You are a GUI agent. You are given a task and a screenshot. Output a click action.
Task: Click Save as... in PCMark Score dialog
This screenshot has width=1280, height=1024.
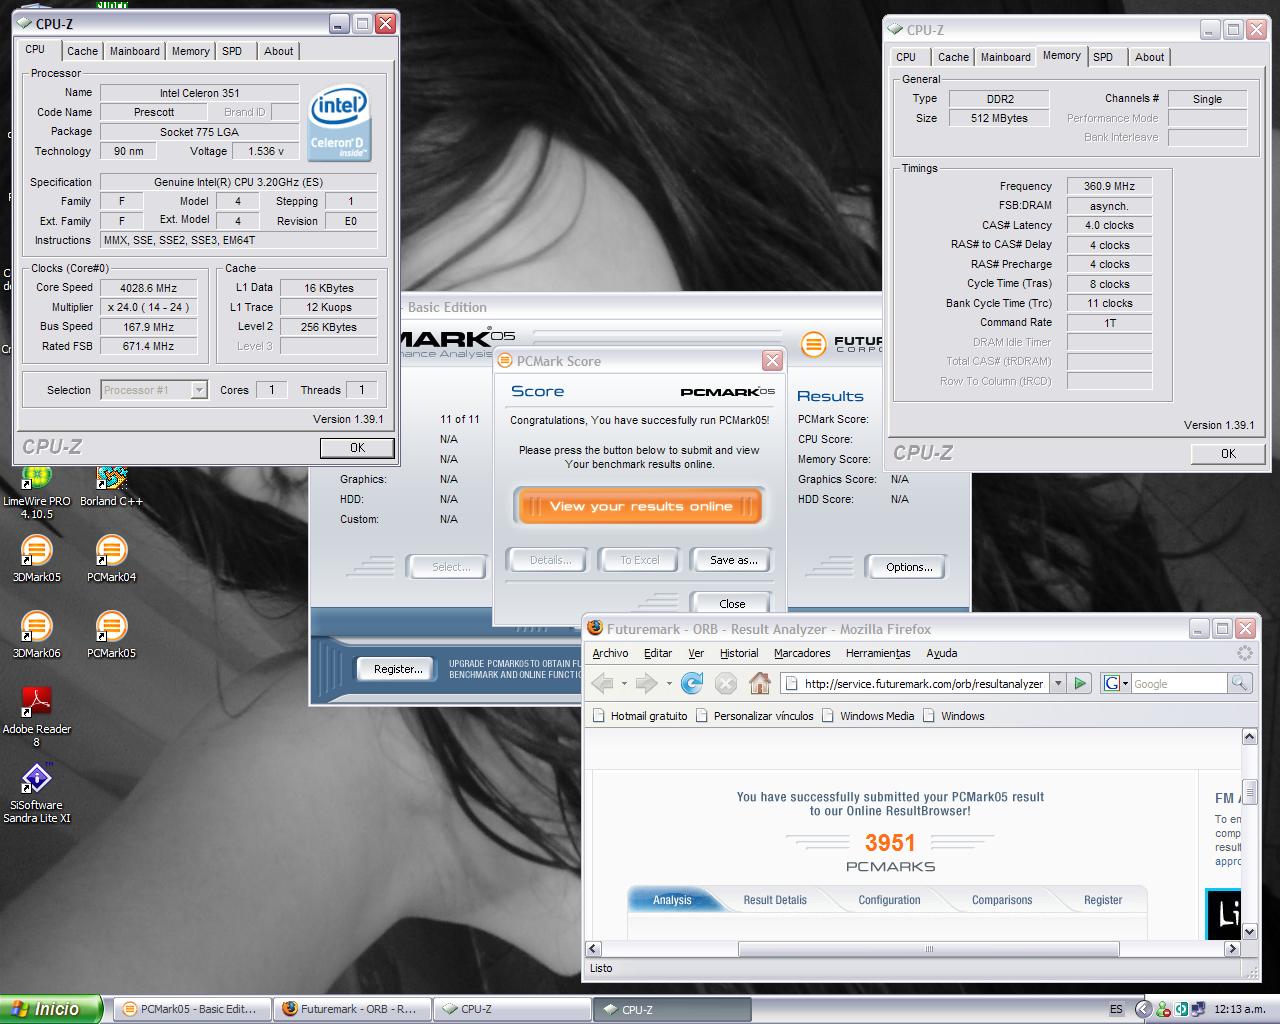pos(733,560)
